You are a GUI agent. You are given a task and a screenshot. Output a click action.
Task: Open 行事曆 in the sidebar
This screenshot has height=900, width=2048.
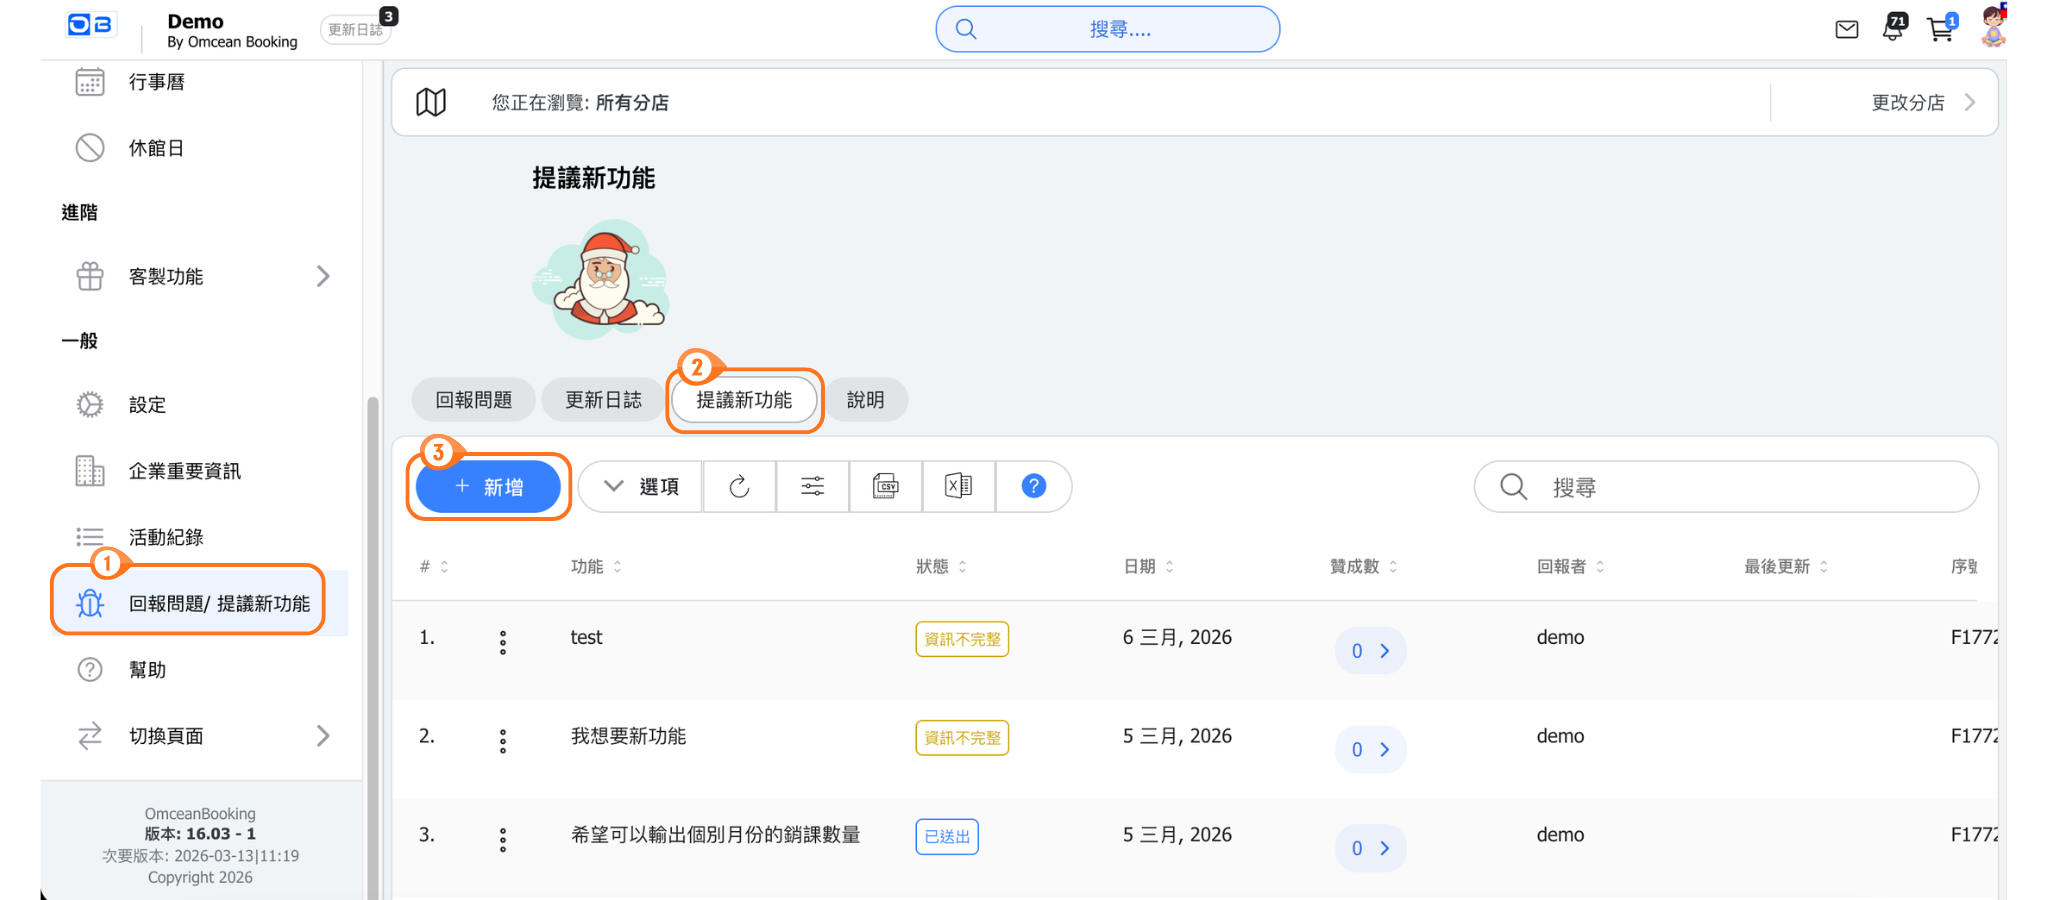pyautogui.click(x=156, y=82)
